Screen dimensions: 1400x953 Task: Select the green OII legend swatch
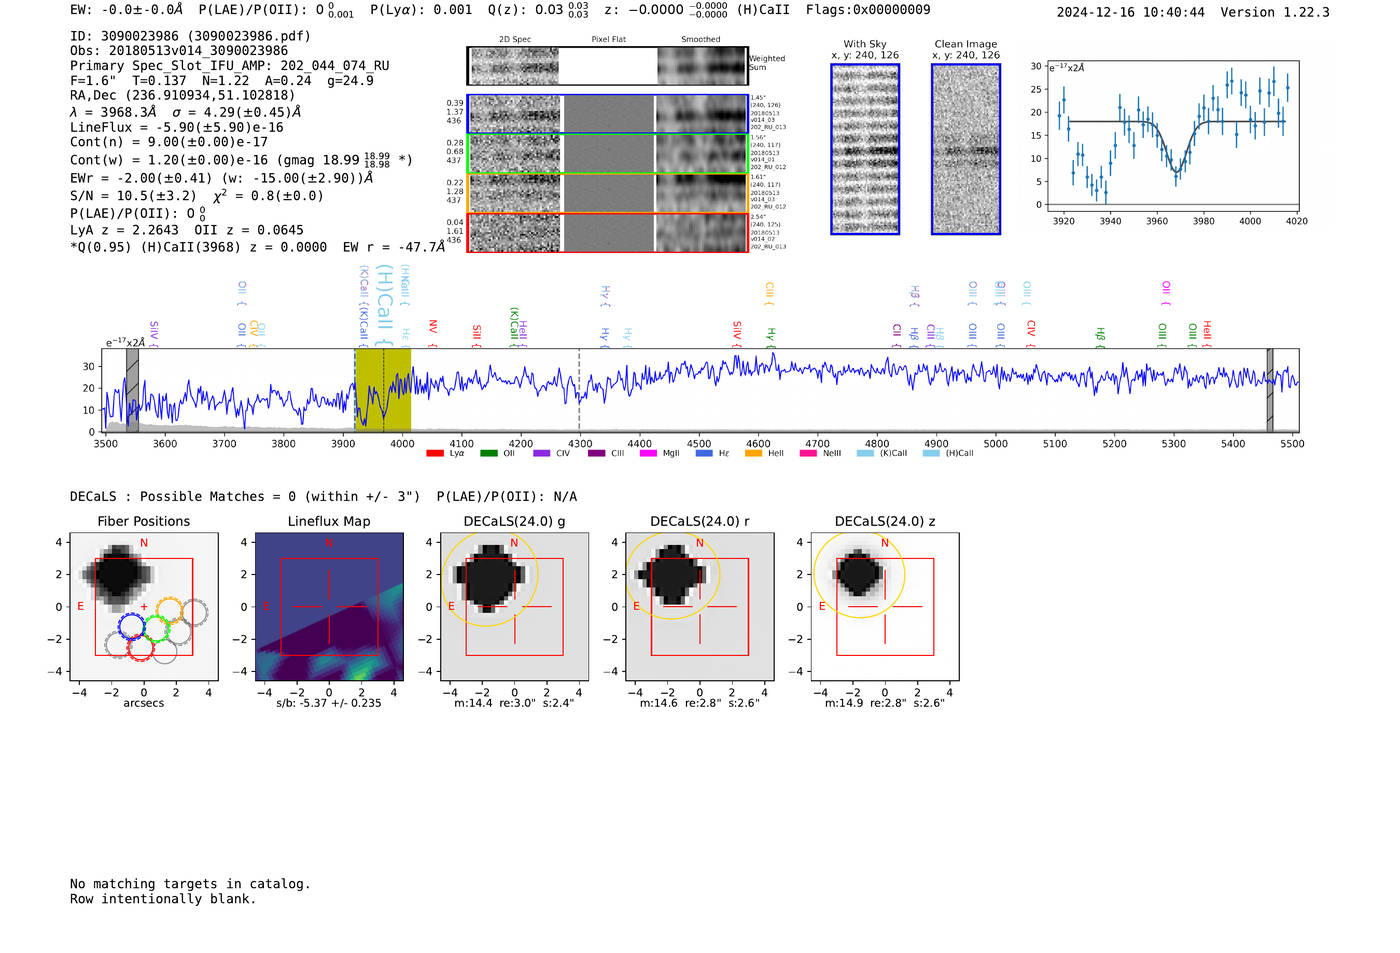(x=488, y=453)
